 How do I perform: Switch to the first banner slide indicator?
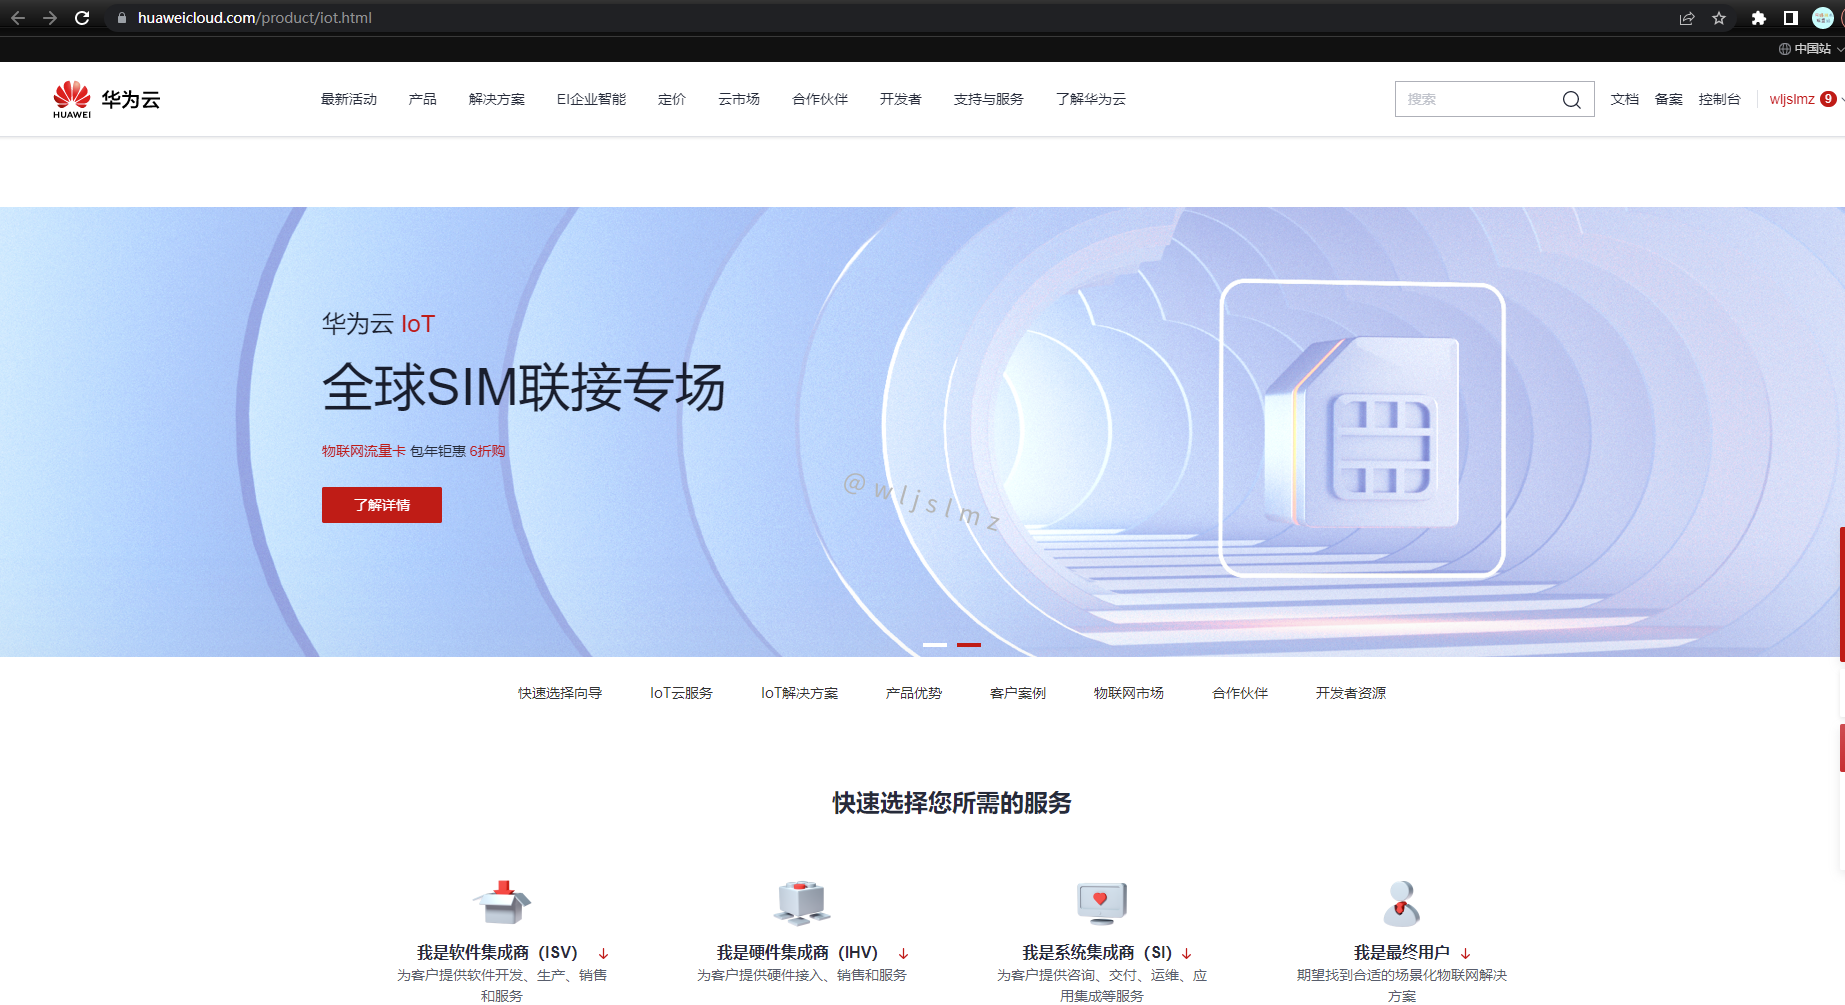point(935,645)
